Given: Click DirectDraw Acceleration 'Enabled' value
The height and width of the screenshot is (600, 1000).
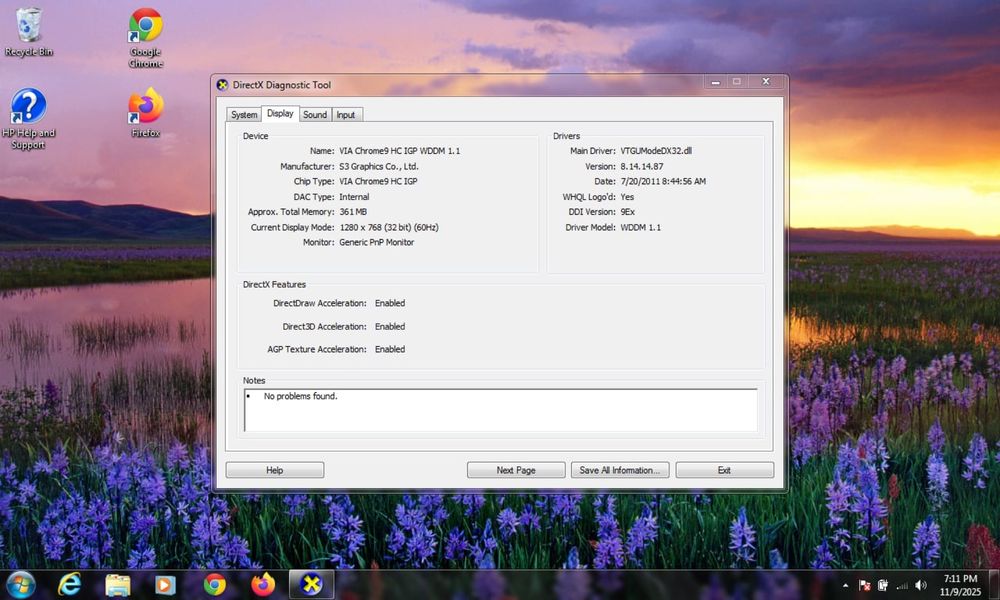Looking at the screenshot, I should (x=390, y=304).
